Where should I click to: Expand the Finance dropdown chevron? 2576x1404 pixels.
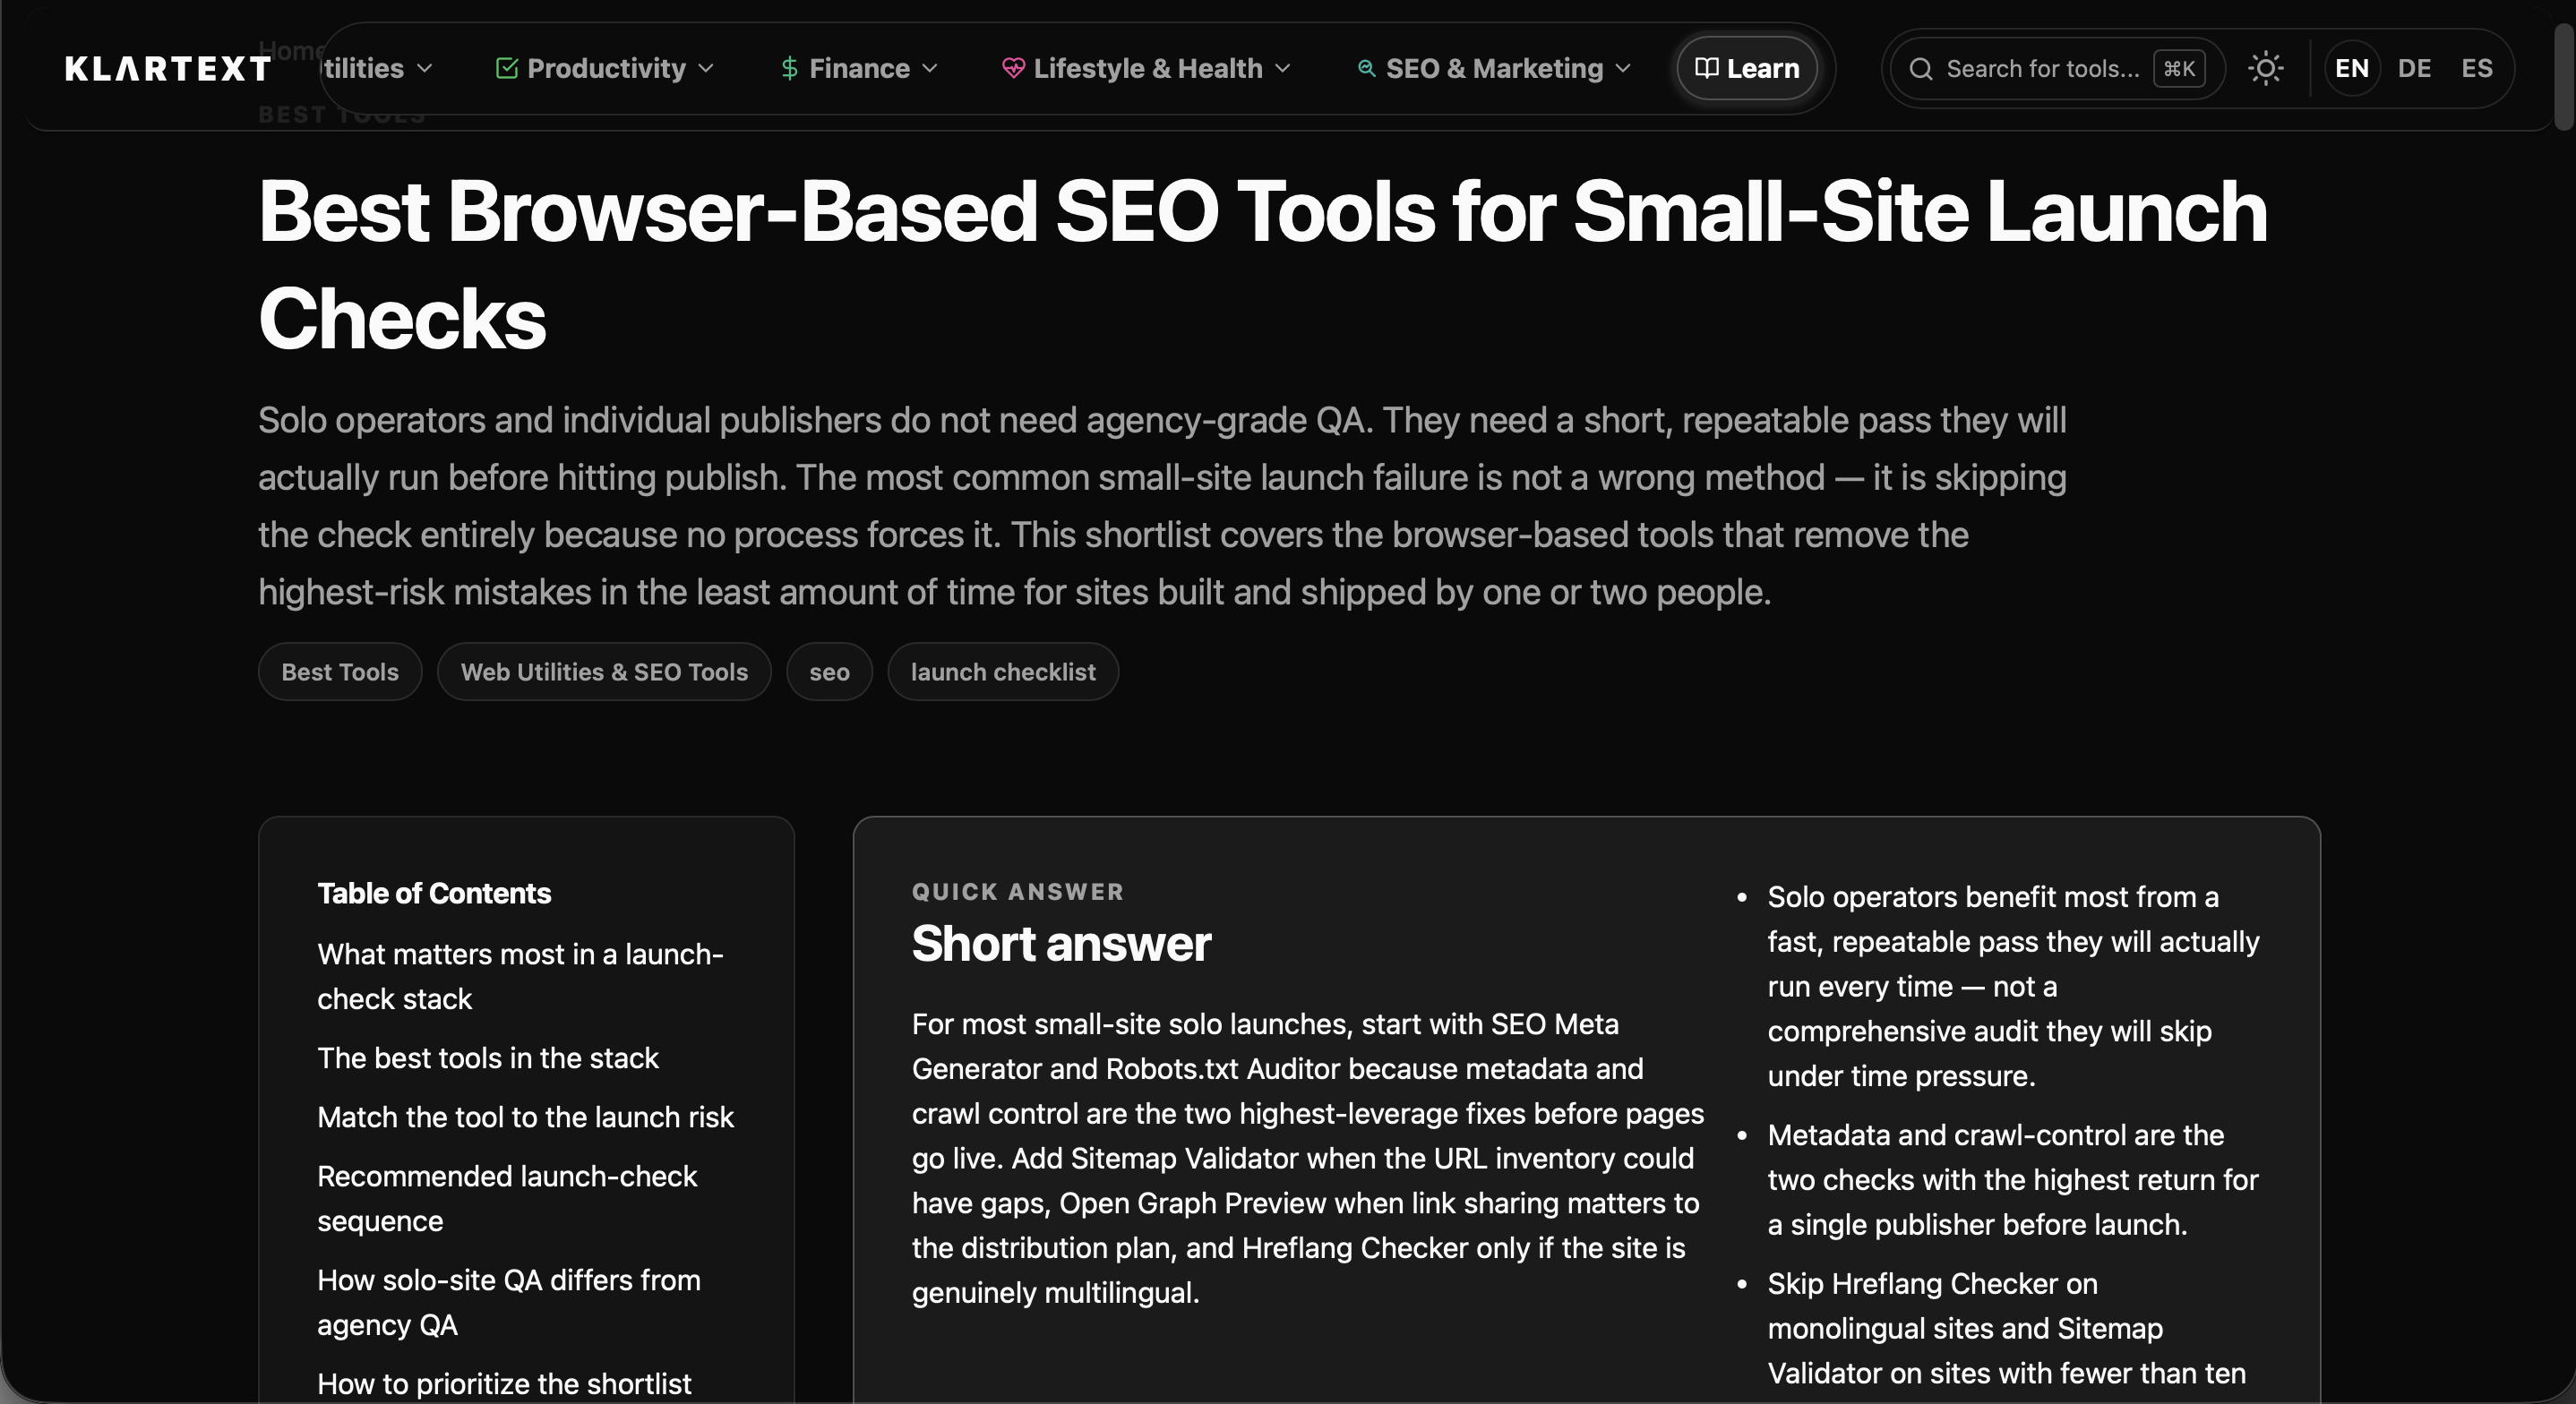930,69
